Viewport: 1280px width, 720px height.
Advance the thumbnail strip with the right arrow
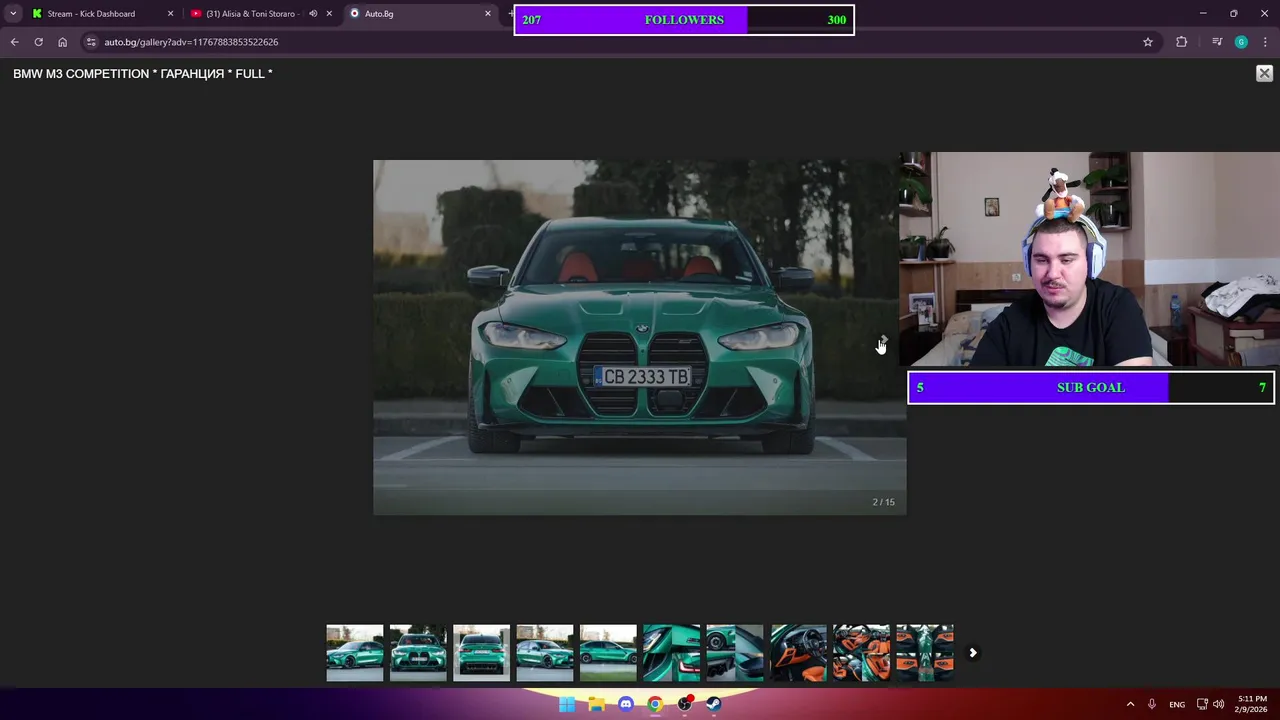coord(972,653)
